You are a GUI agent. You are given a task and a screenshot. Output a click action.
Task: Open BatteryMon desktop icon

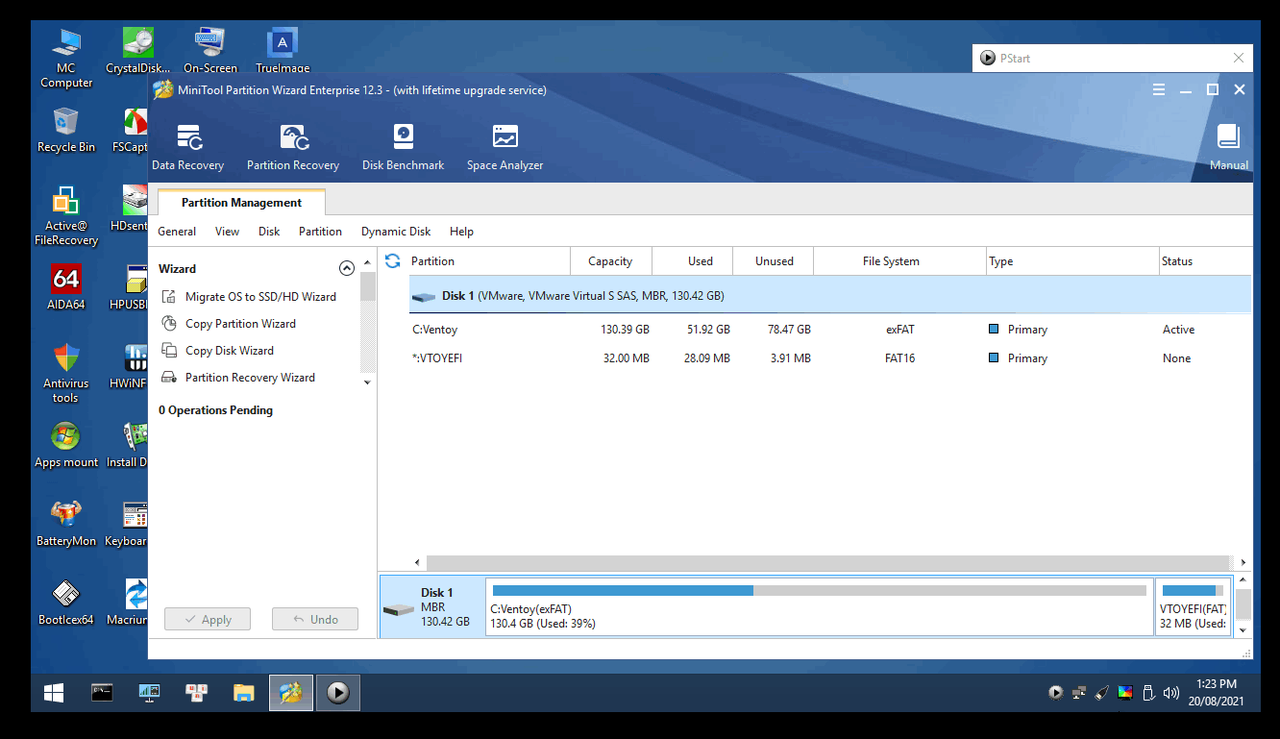click(x=66, y=523)
